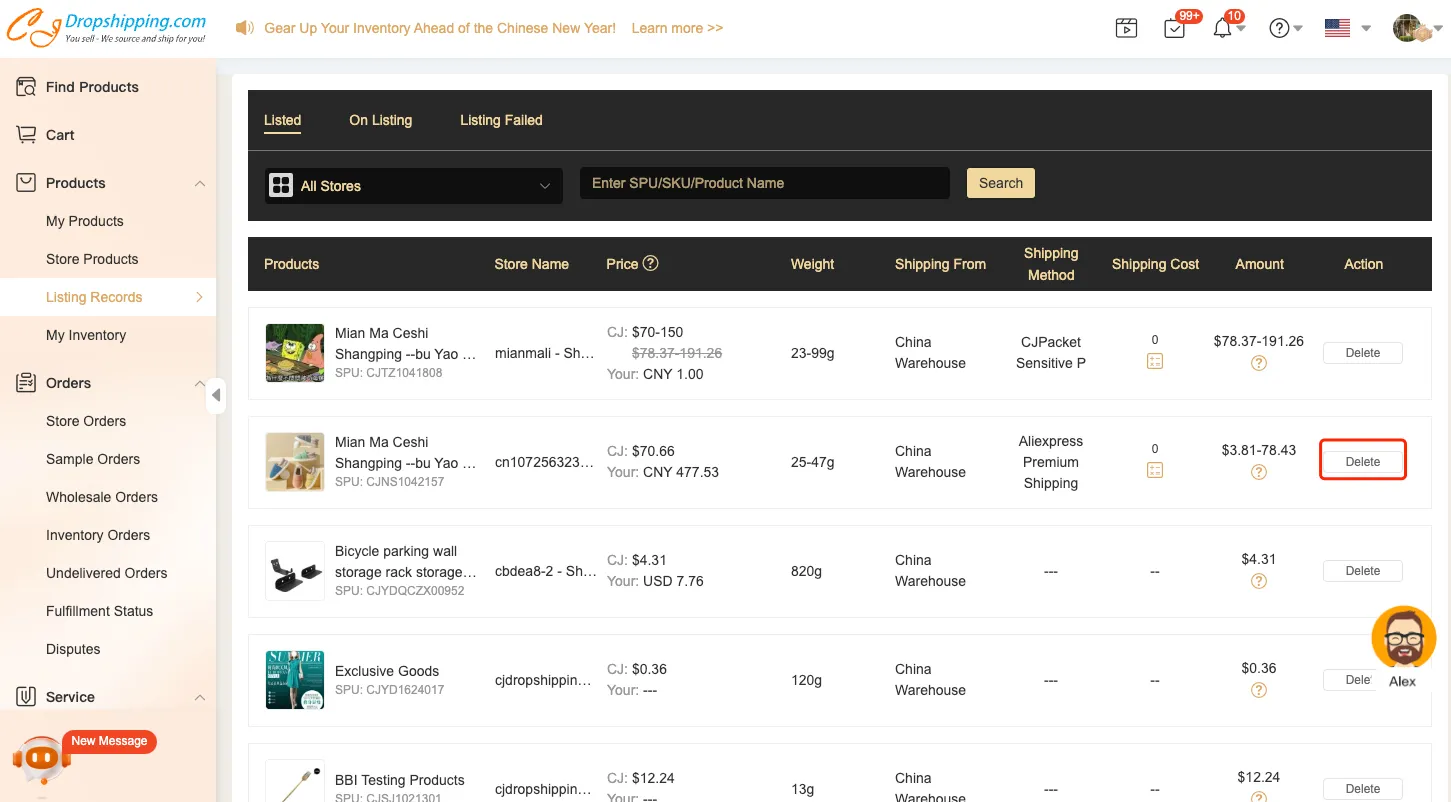The height and width of the screenshot is (802, 1451).
Task: Open the video tutorial icon in header
Action: click(x=1126, y=28)
